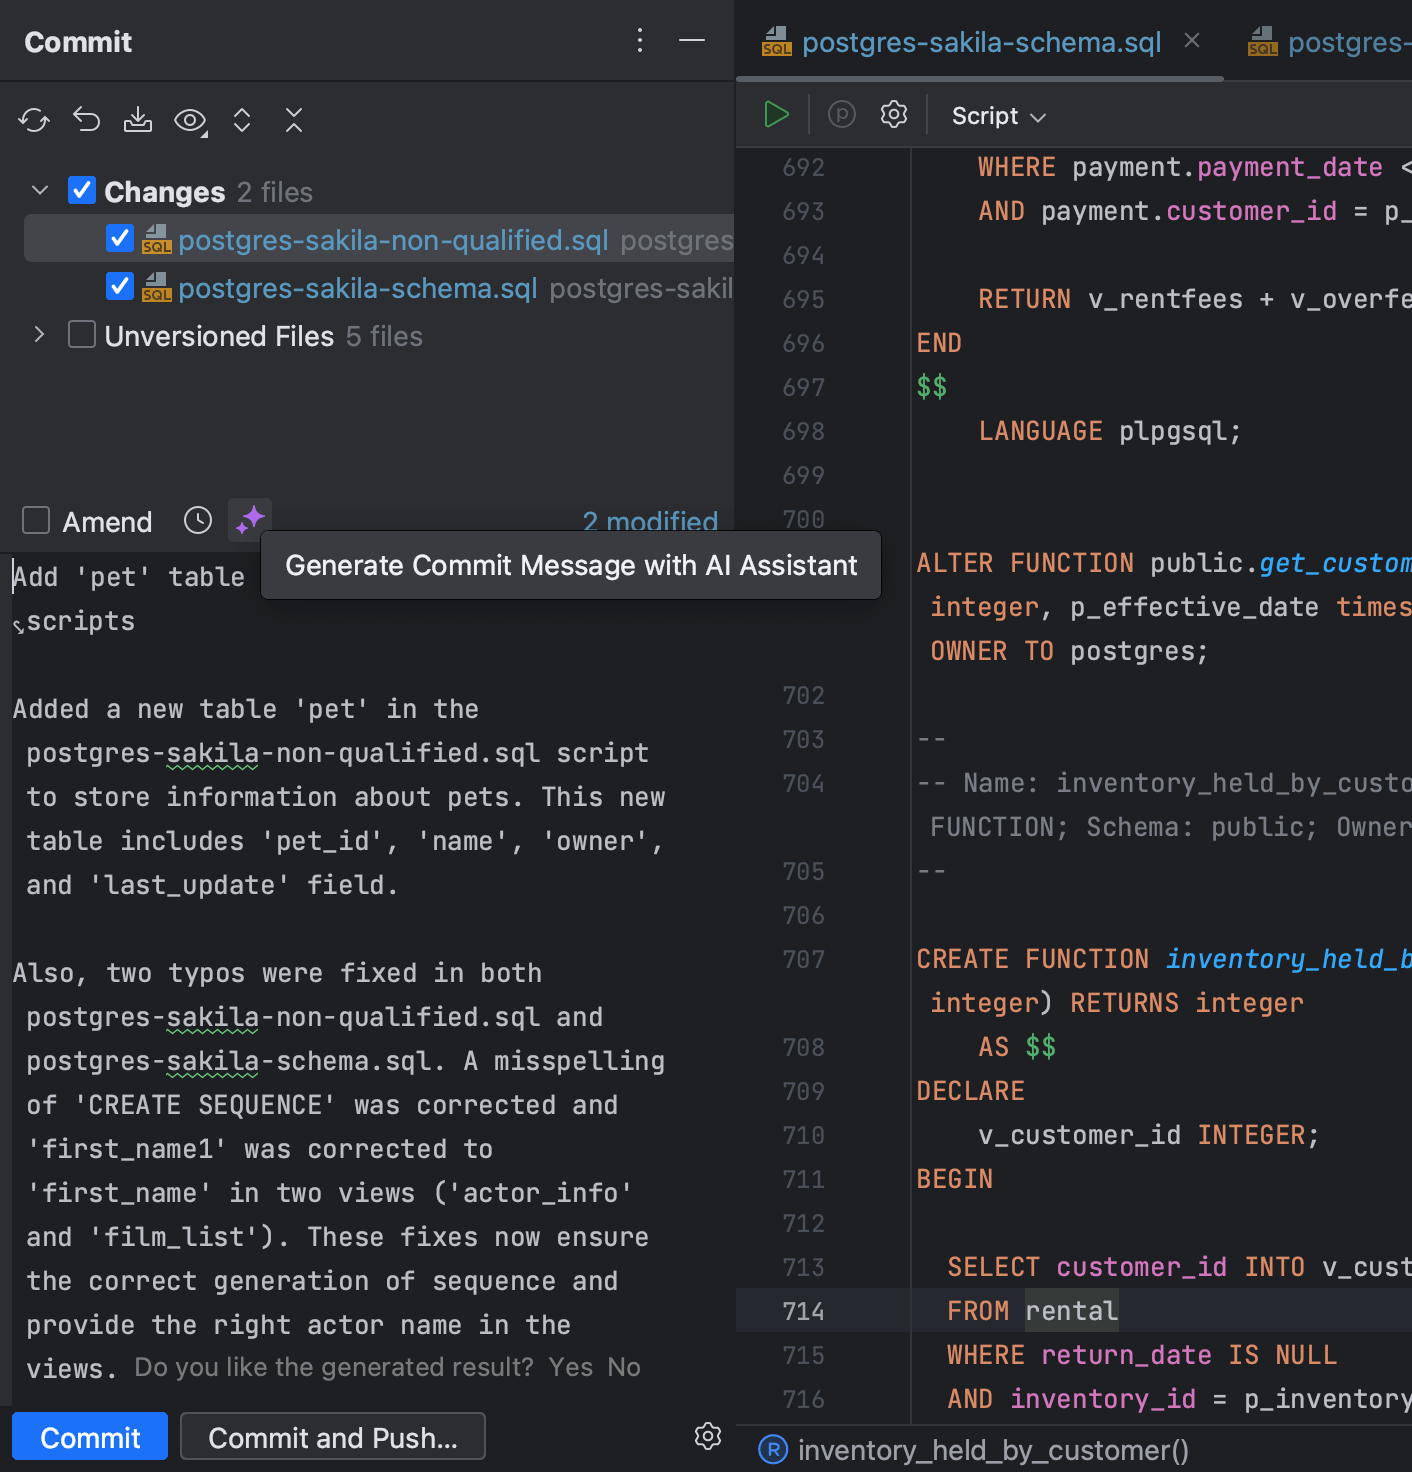Check the Unversioned Files checkbox
This screenshot has width=1412, height=1472.
pos(81,334)
